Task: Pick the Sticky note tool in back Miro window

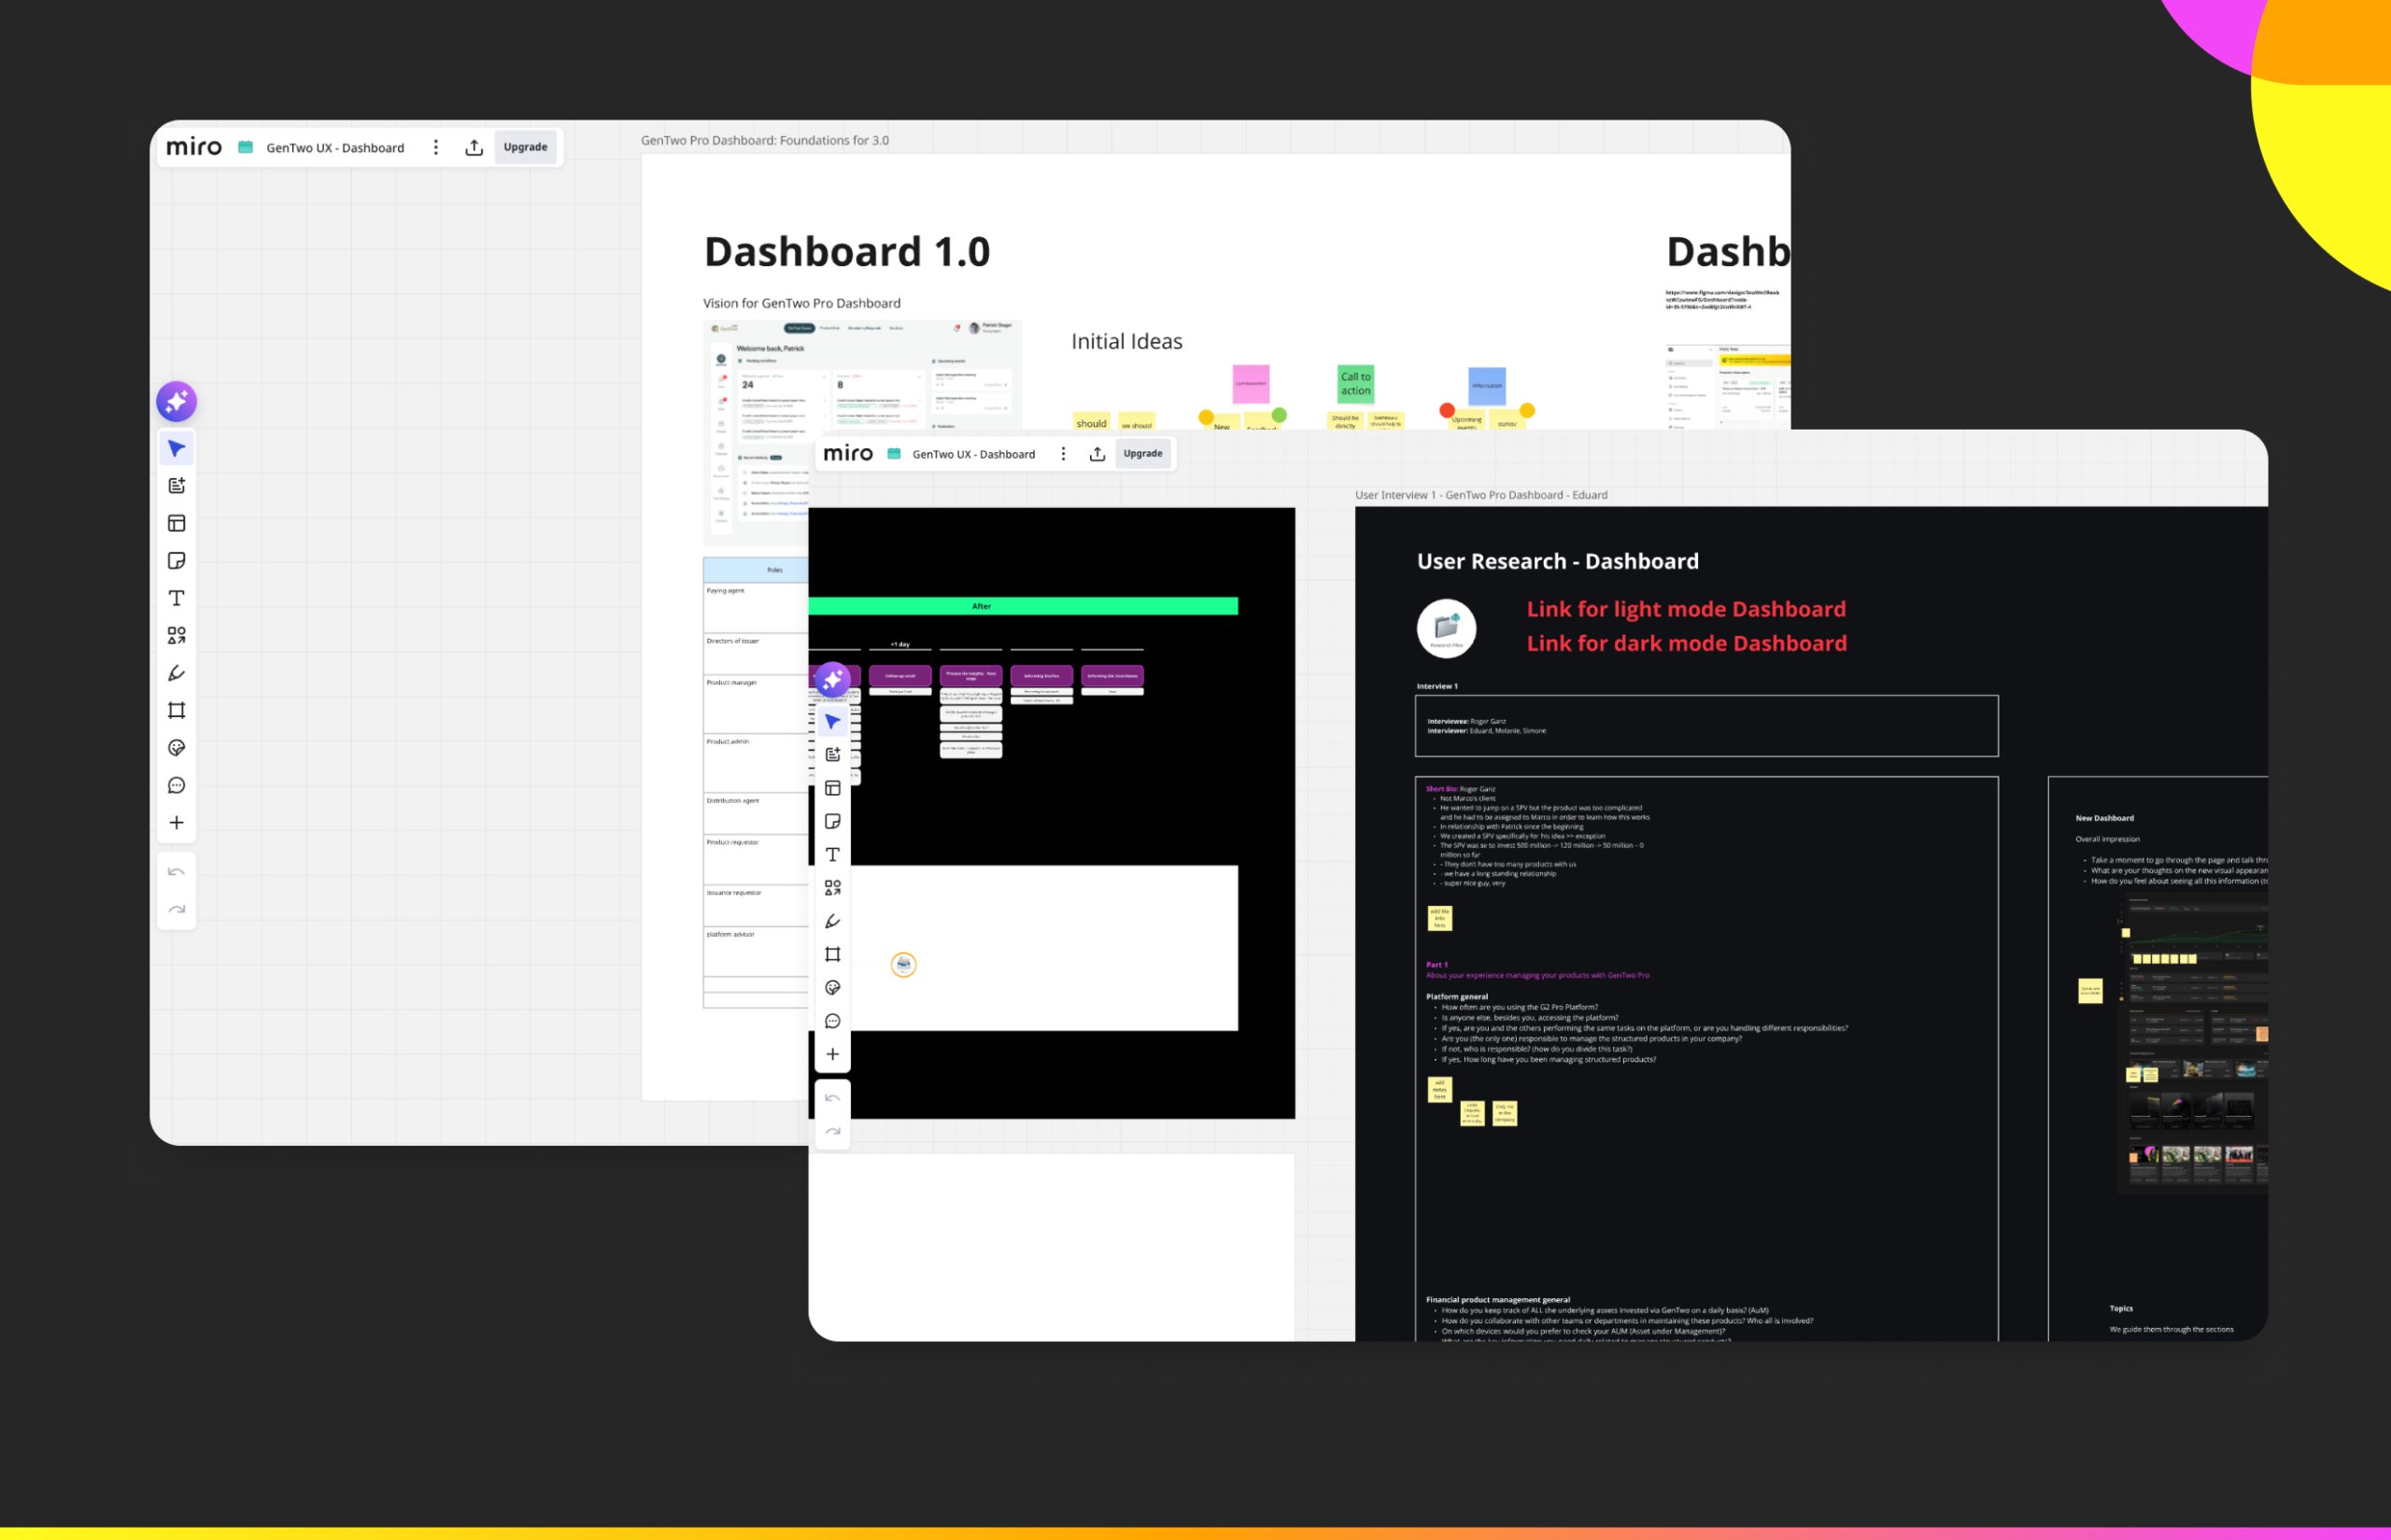Action: point(176,561)
